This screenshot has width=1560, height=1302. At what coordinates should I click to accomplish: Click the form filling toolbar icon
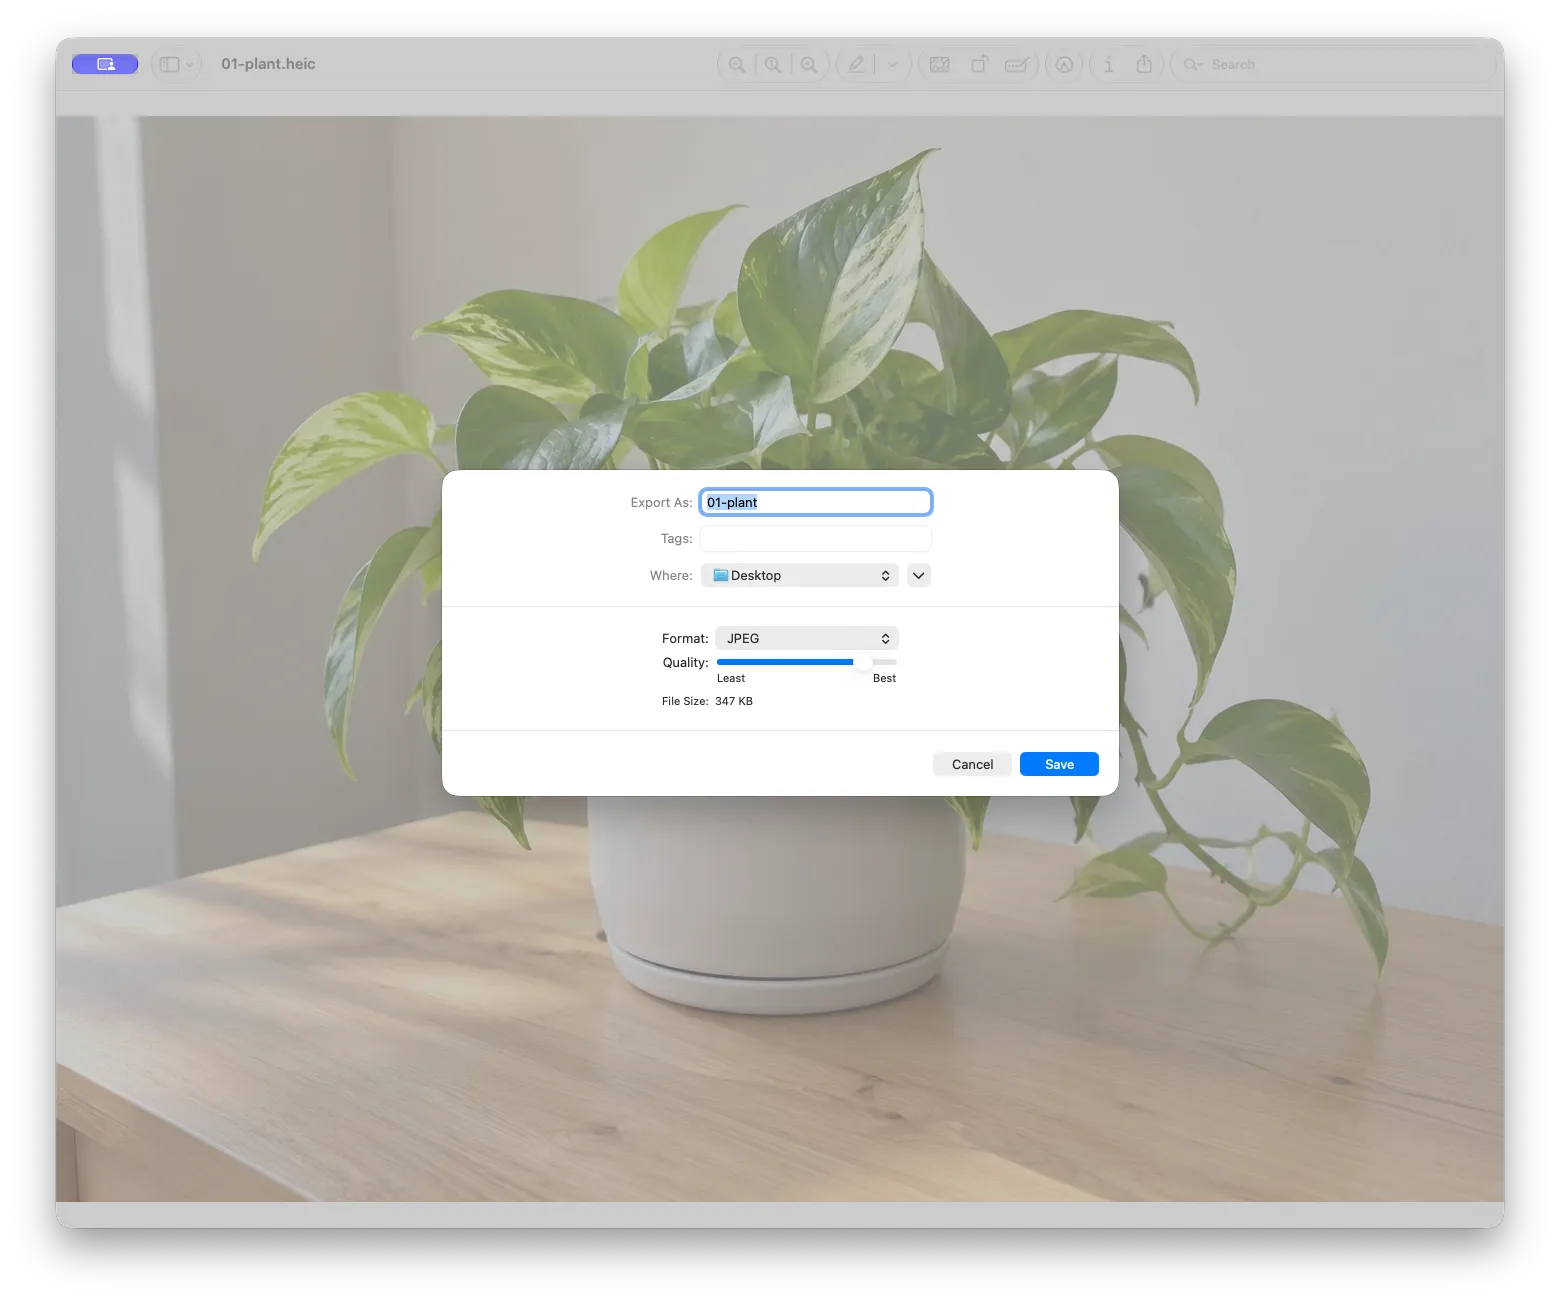click(x=1016, y=64)
